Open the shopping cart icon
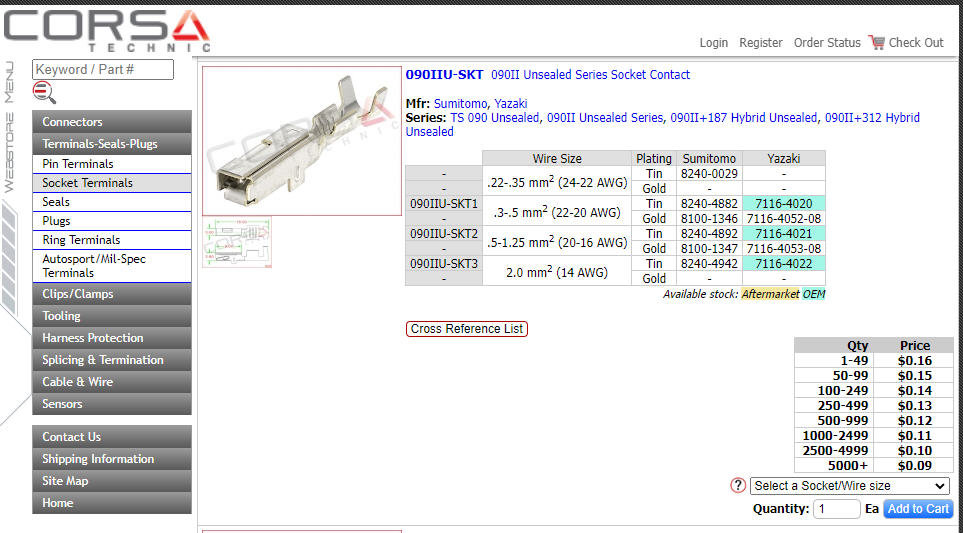The width and height of the screenshot is (963, 533). 877,42
